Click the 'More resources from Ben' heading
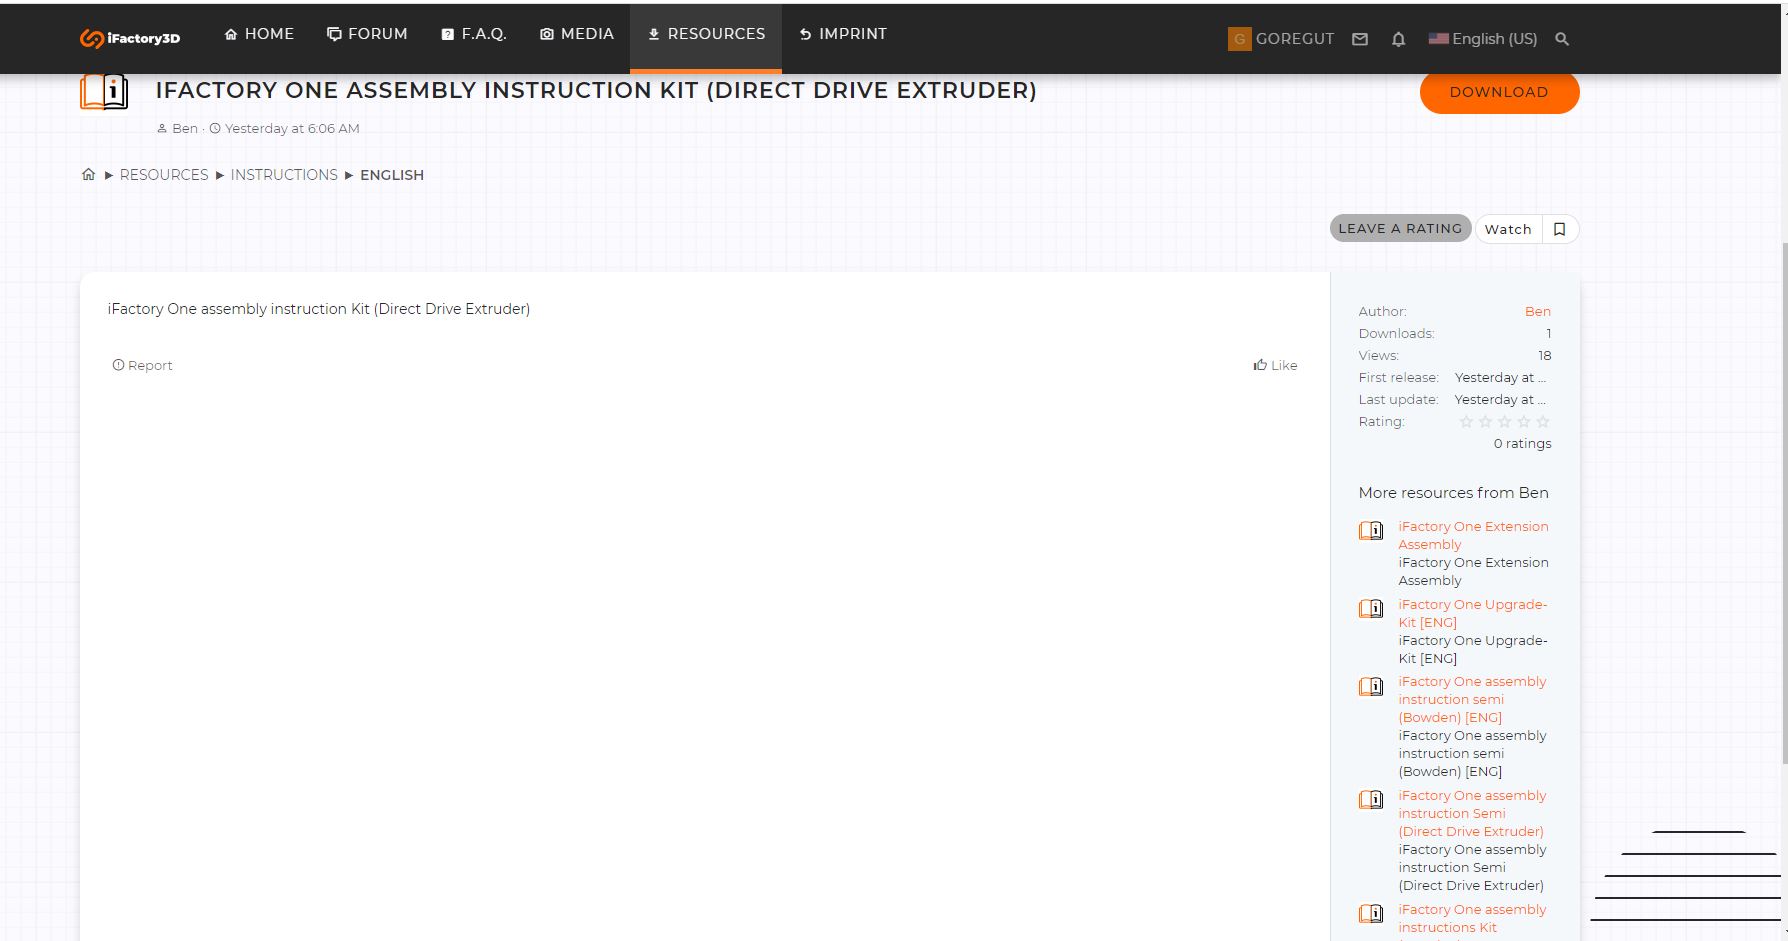This screenshot has width=1788, height=941. point(1453,492)
